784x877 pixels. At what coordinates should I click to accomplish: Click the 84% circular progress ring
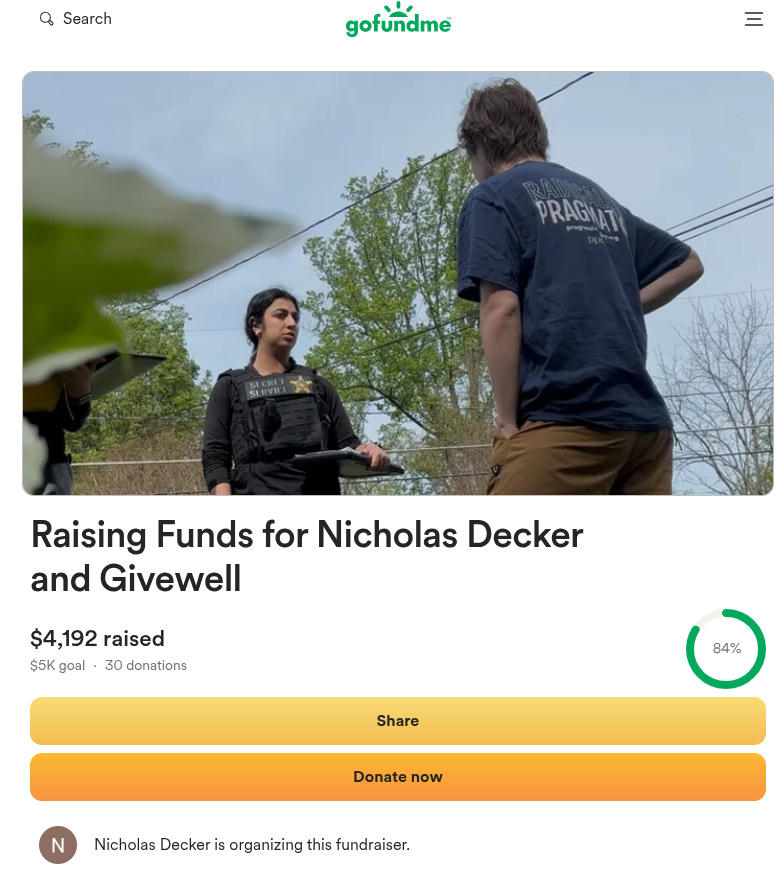[x=725, y=648]
